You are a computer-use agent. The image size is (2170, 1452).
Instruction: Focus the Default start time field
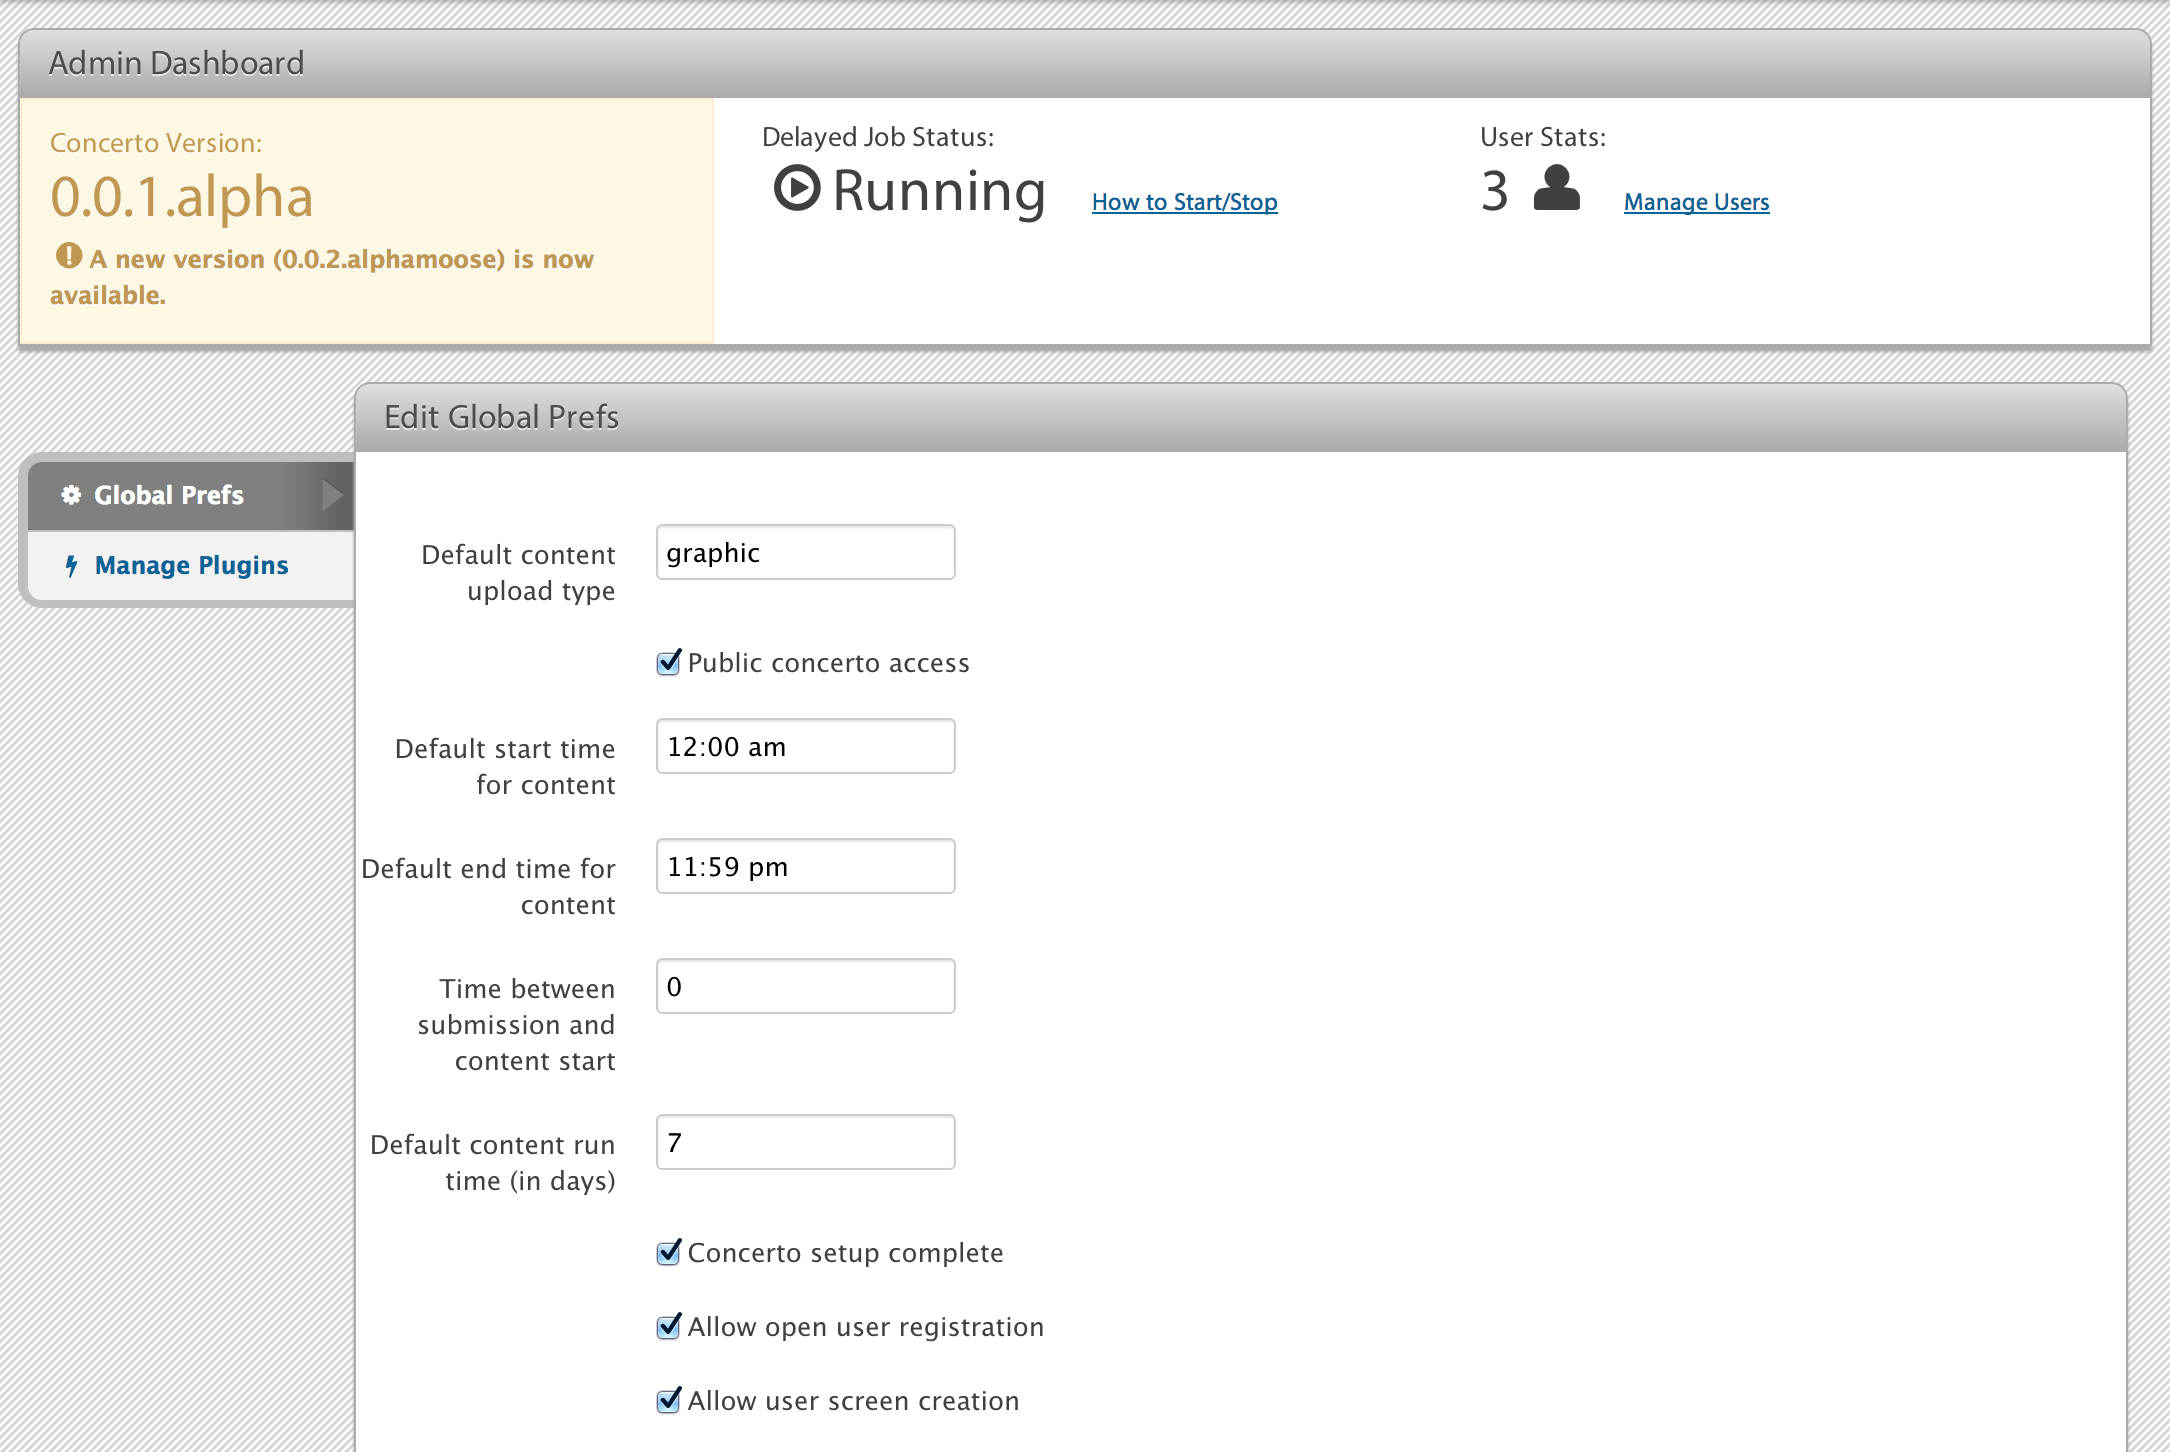[x=806, y=746]
